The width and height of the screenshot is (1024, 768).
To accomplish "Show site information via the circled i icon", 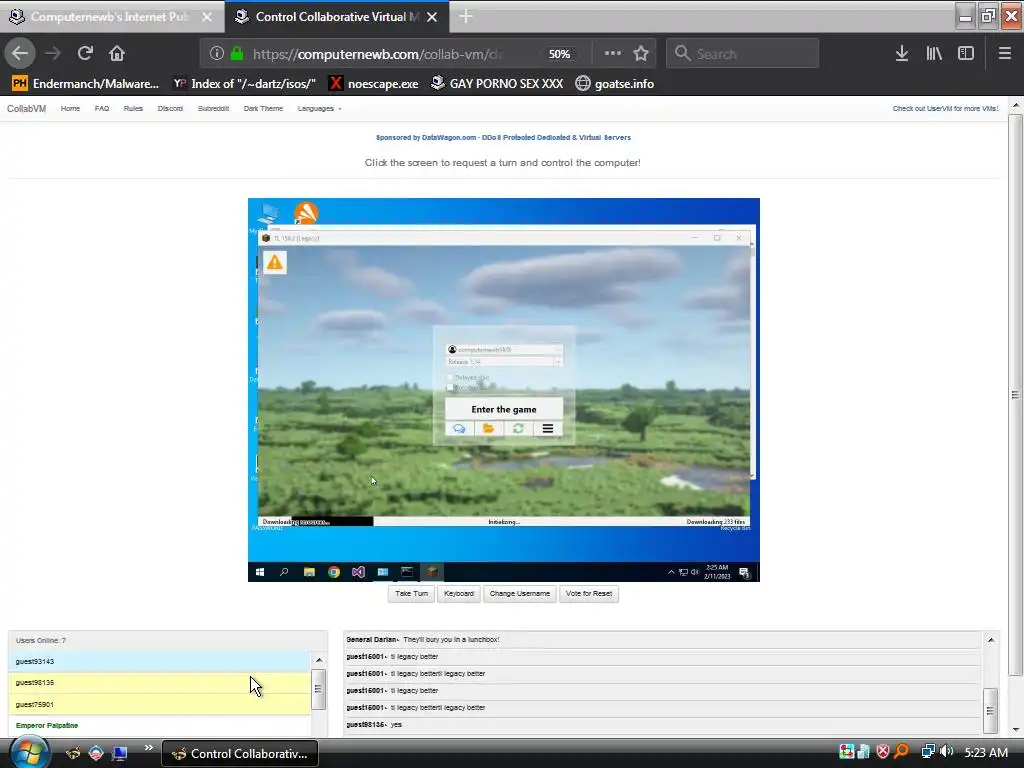I will [217, 54].
